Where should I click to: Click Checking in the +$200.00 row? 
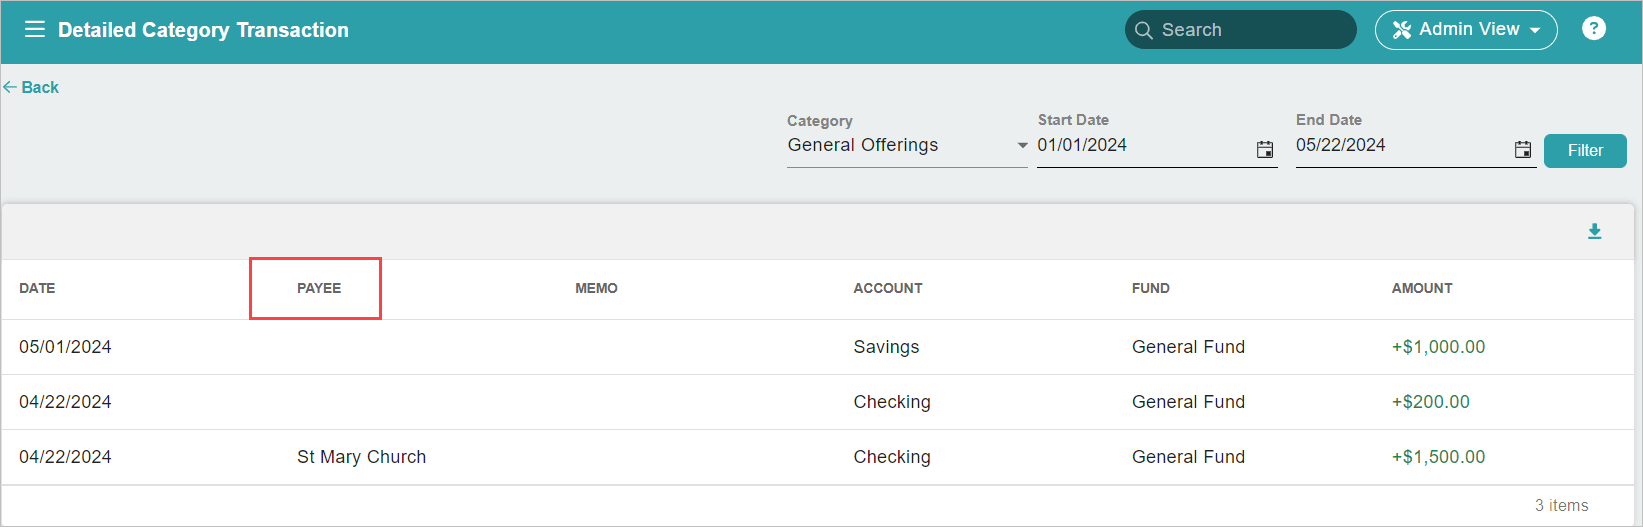tap(892, 402)
